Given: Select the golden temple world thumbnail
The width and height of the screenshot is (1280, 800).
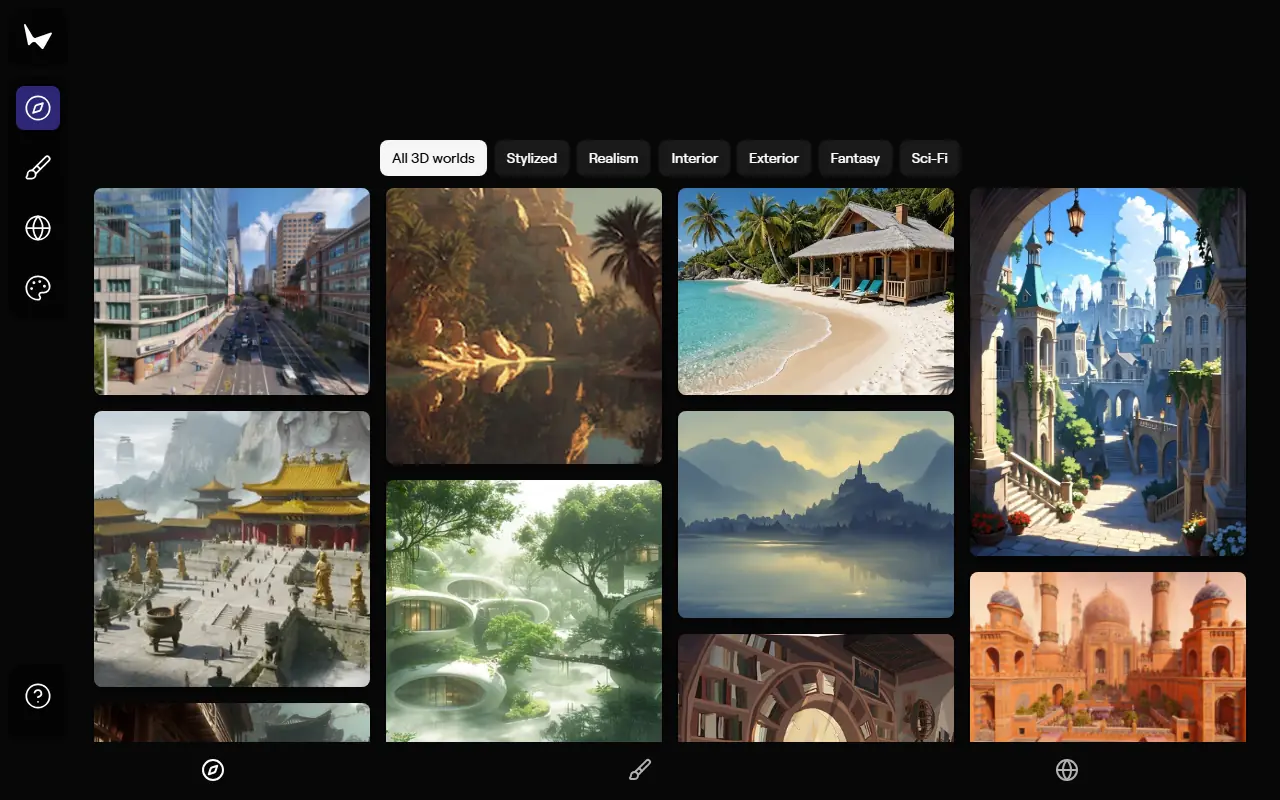Looking at the screenshot, I should point(231,548).
